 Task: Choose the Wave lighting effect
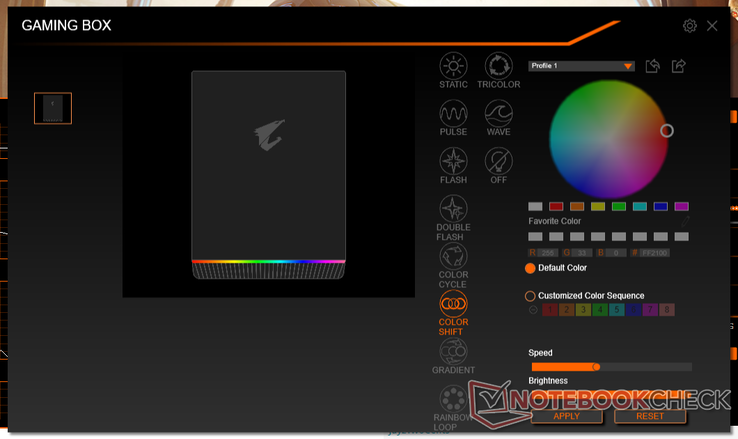498,118
